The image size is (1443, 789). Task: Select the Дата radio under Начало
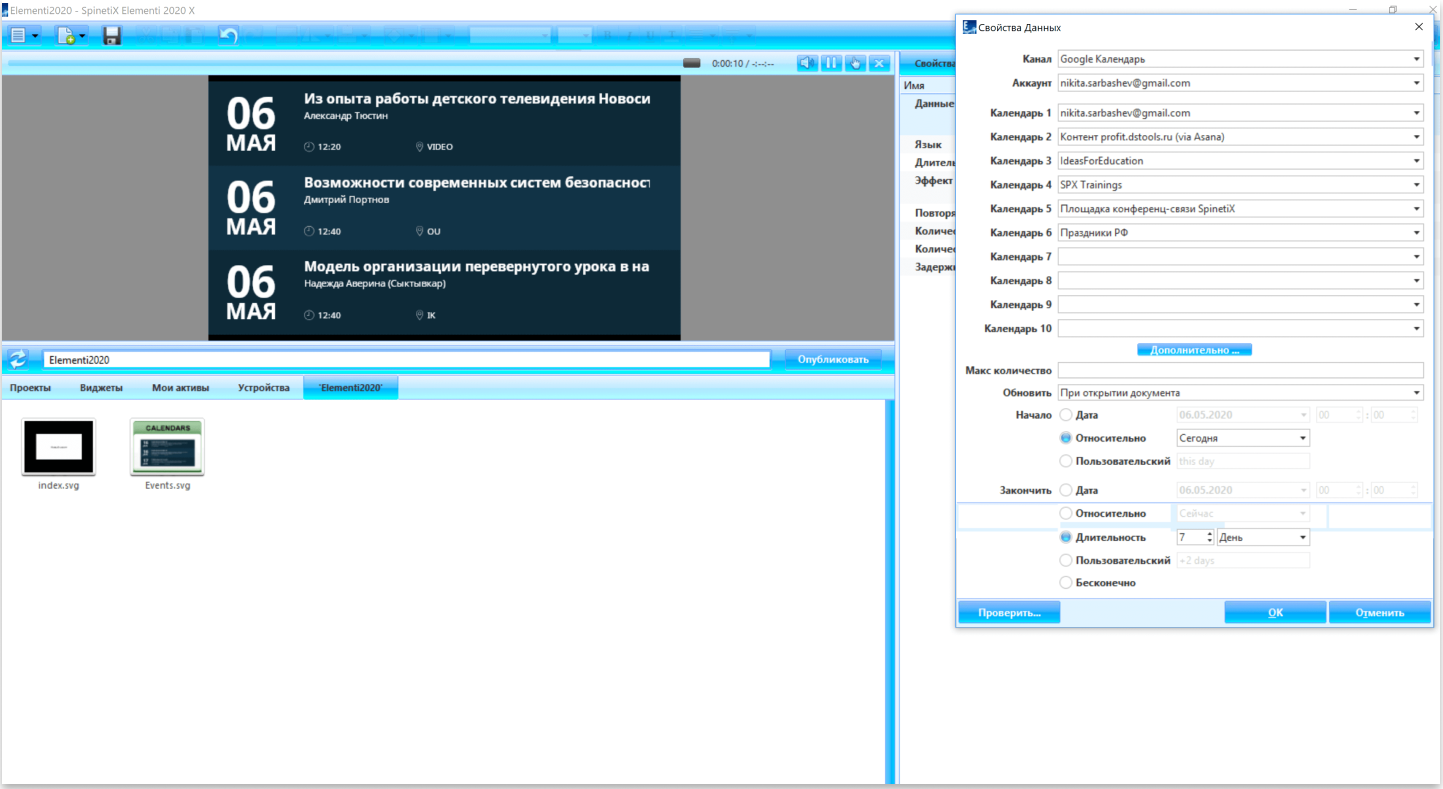click(x=1065, y=414)
